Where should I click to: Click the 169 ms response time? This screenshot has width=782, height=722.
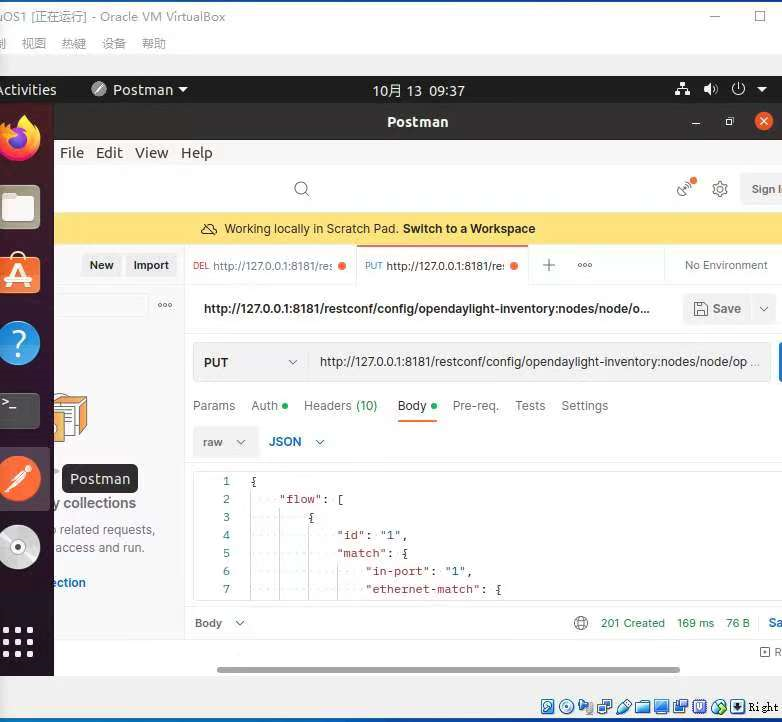pyautogui.click(x=695, y=623)
